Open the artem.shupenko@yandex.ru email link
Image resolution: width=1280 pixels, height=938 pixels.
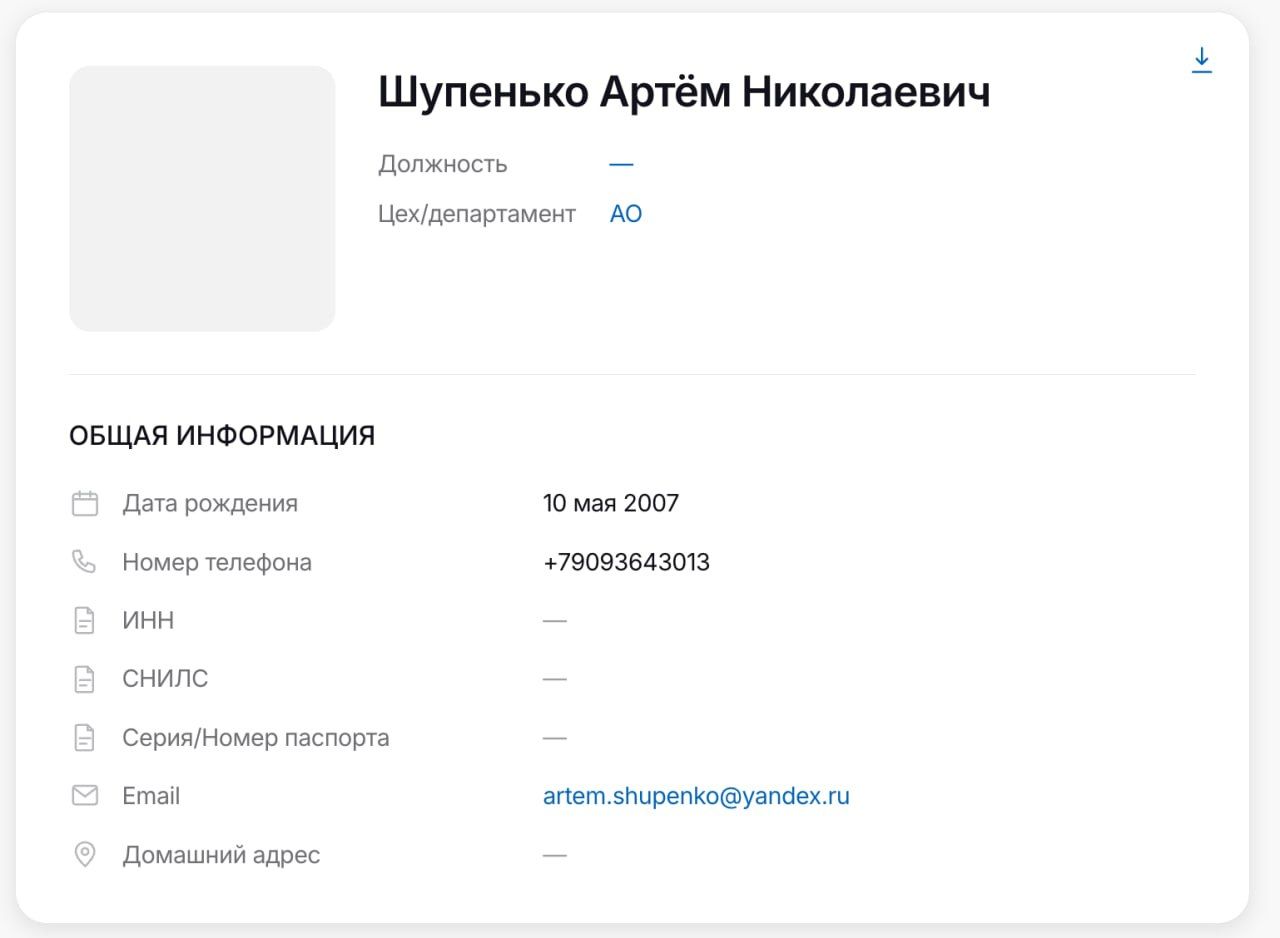pos(696,796)
